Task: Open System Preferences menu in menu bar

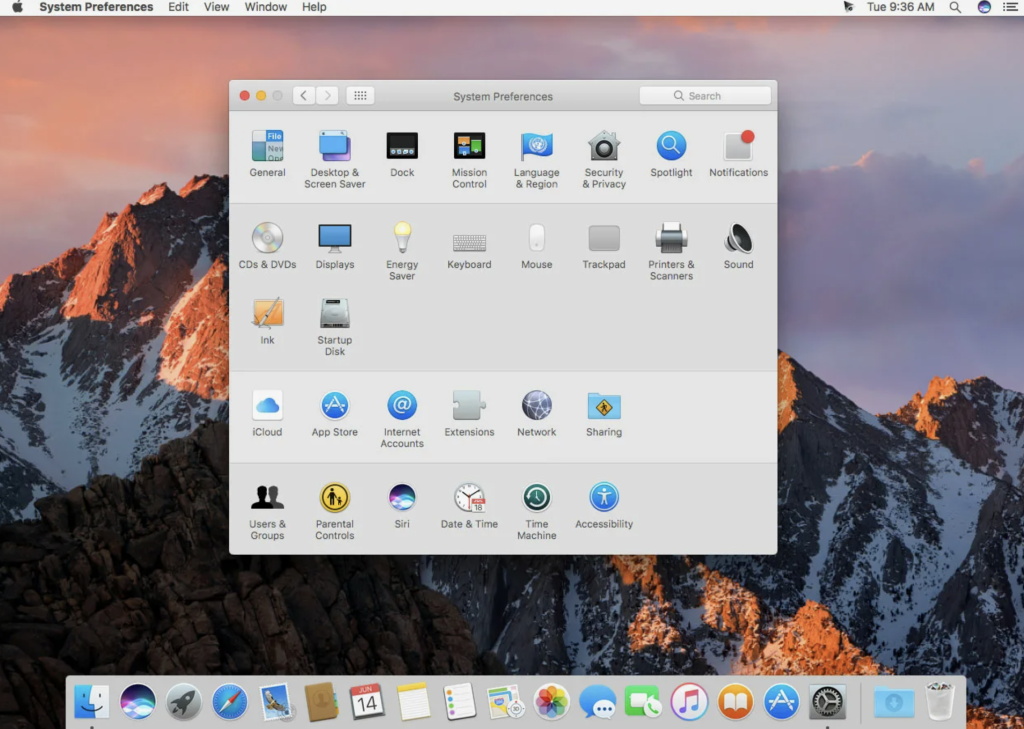Action: click(96, 7)
